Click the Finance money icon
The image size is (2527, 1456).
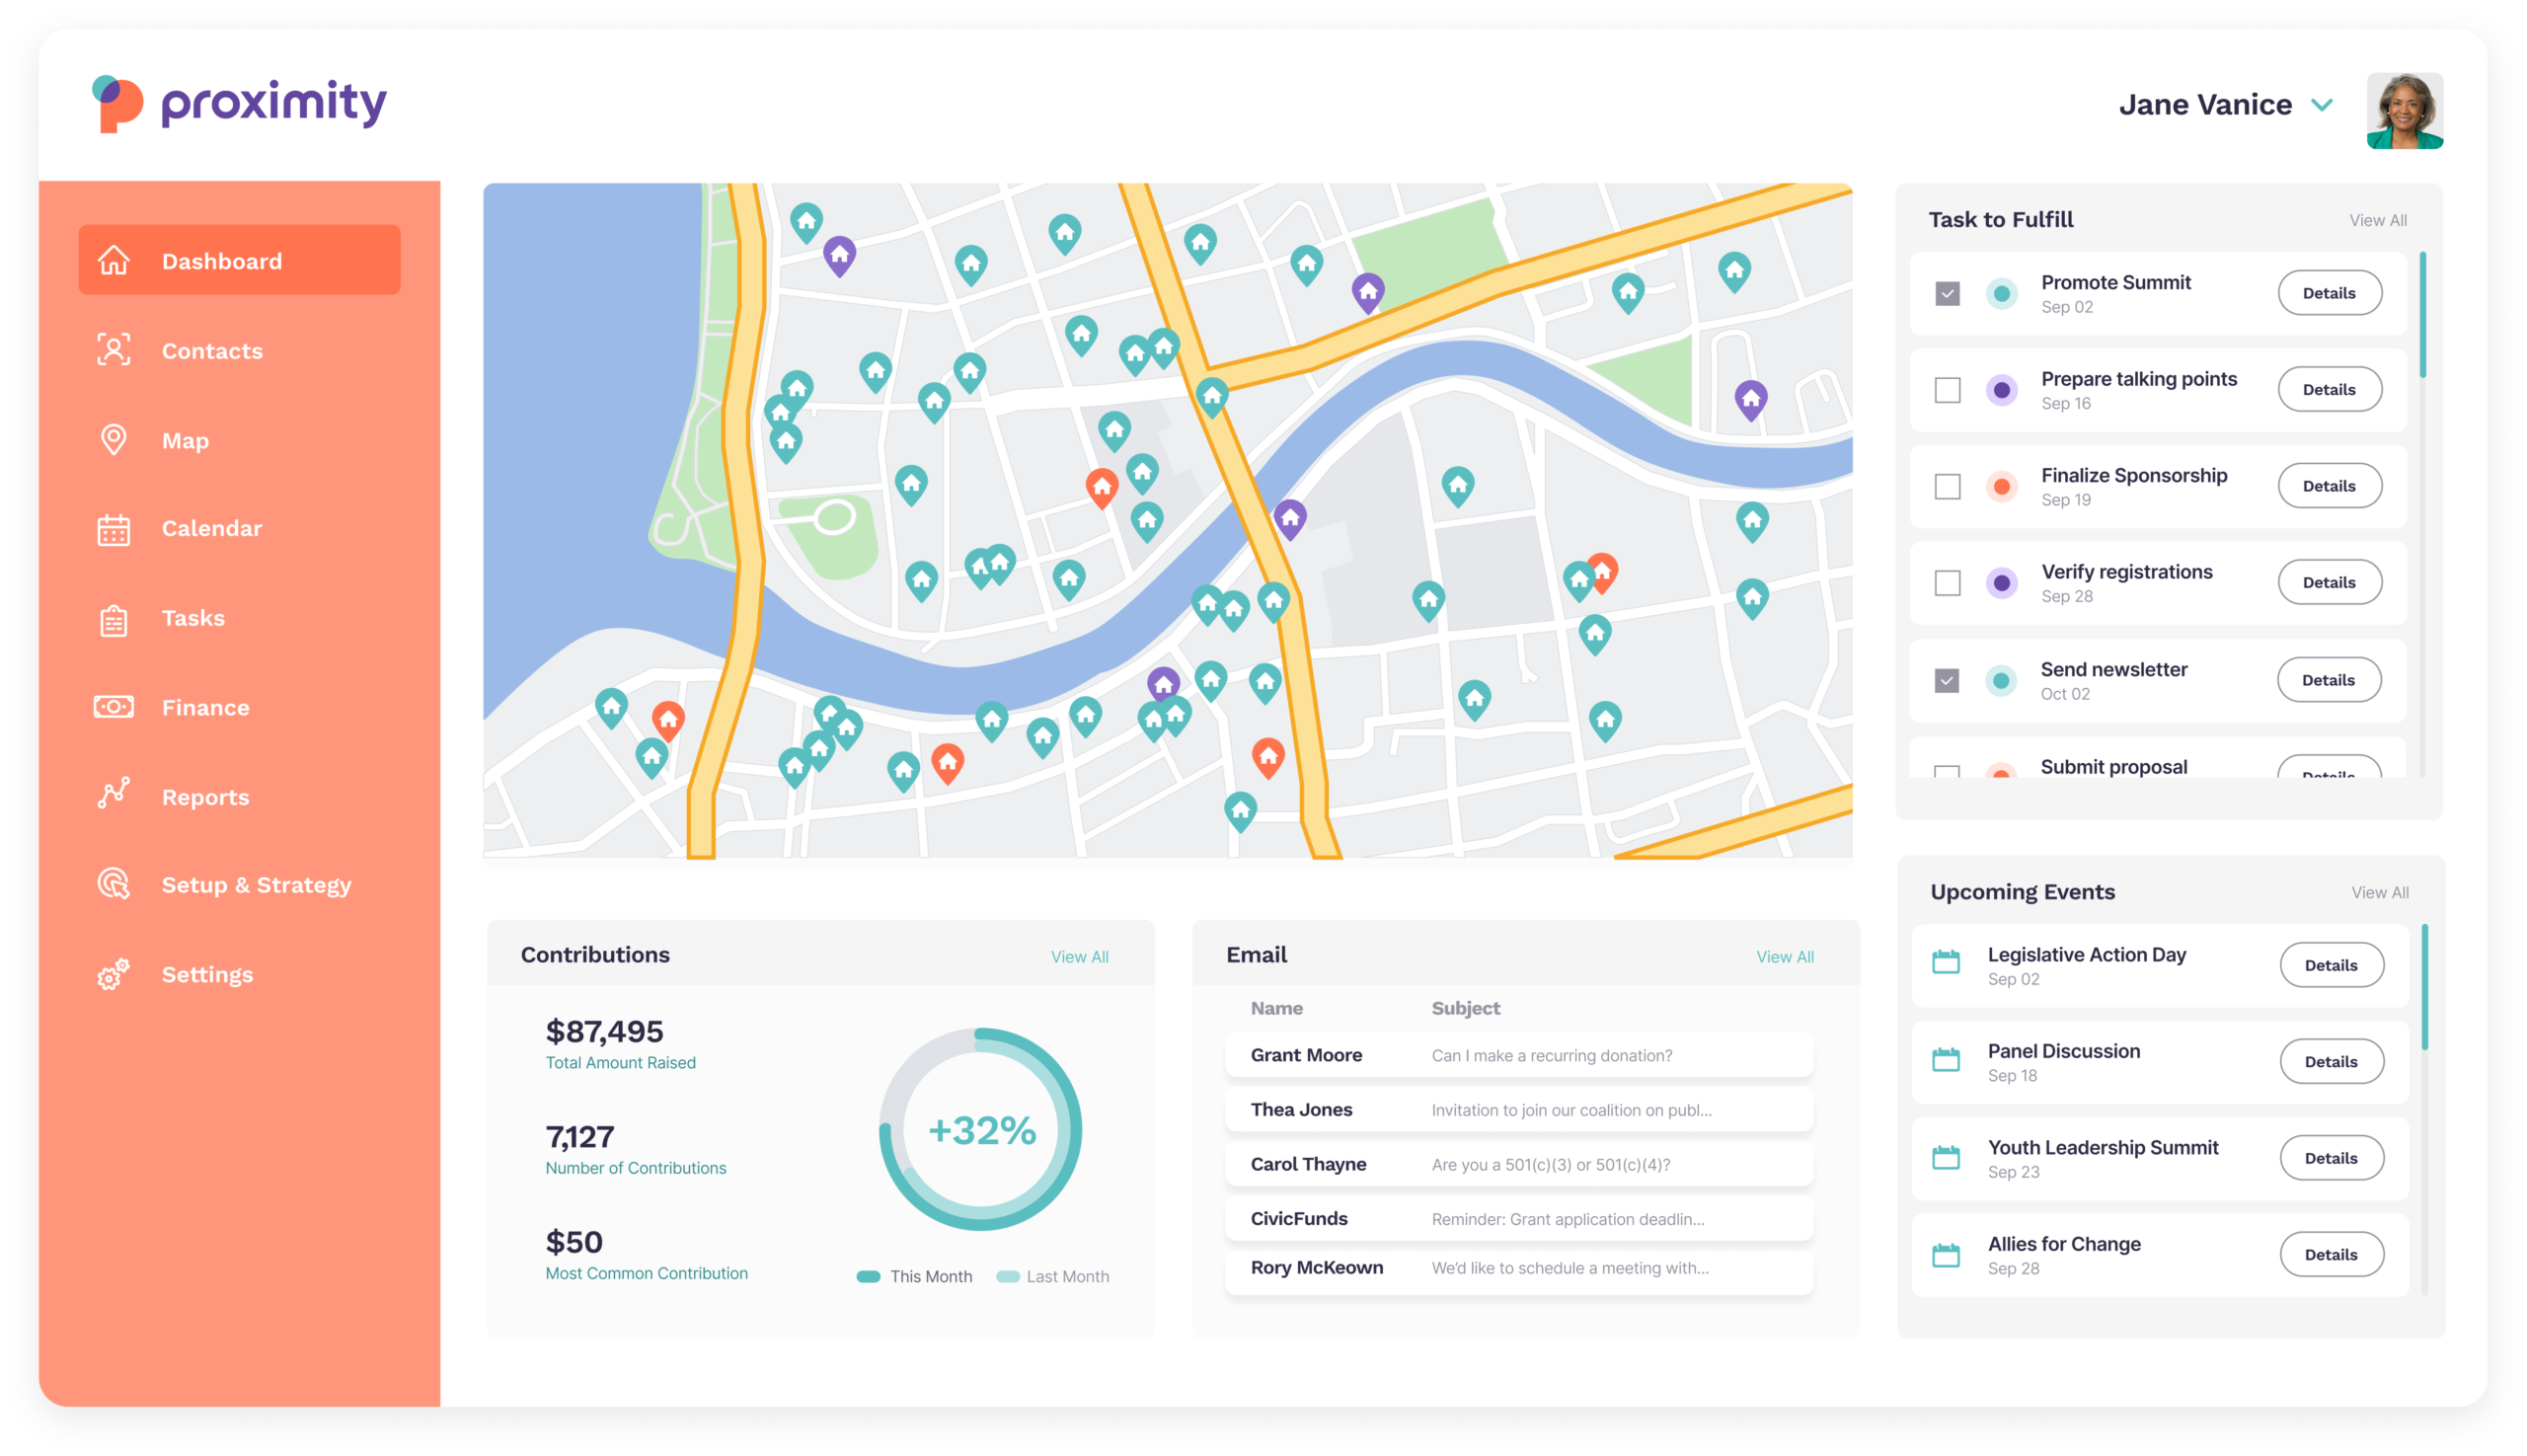coord(113,707)
